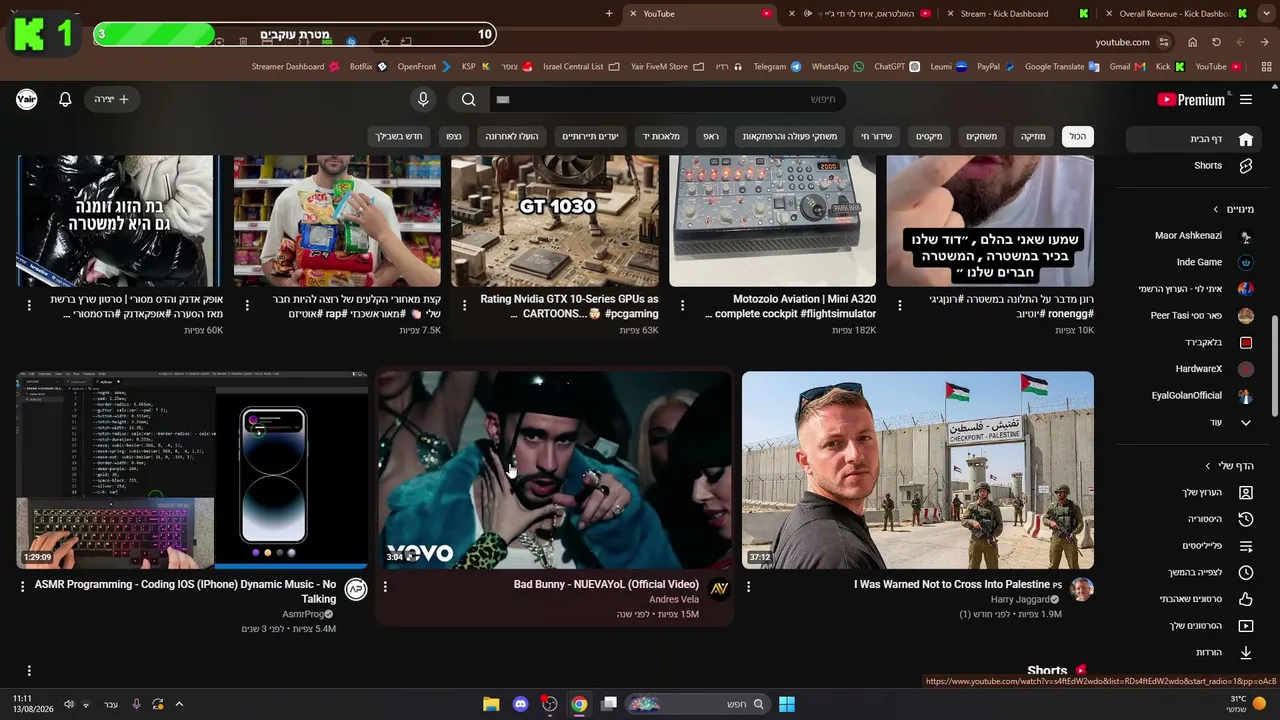Viewport: 1280px width, 720px height.
Task: Open the Telegram bookmark
Action: 777,67
